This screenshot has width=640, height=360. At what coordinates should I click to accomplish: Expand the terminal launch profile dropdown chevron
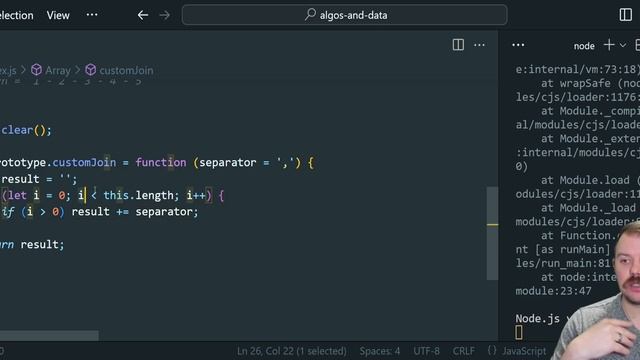click(623, 45)
